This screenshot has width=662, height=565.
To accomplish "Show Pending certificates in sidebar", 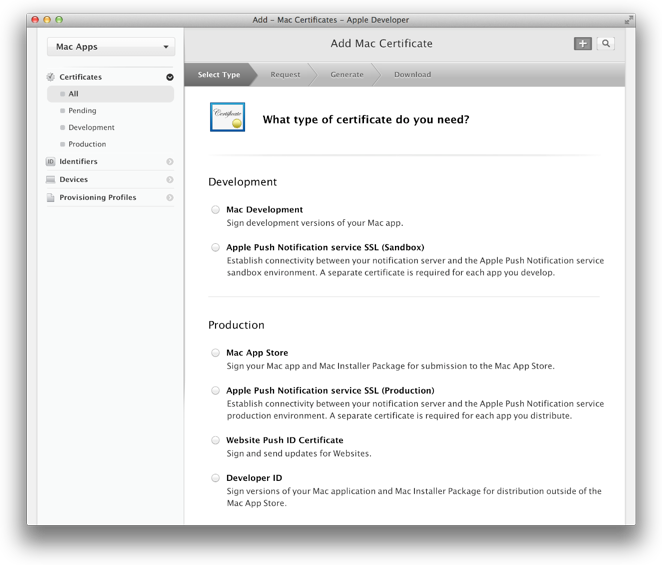I will coord(82,111).
